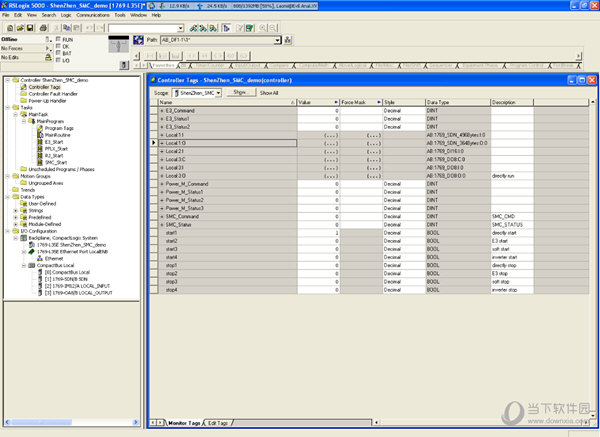This screenshot has height=437, width=600.
Task: Click the No Edits lock icon
Action: 48,57
